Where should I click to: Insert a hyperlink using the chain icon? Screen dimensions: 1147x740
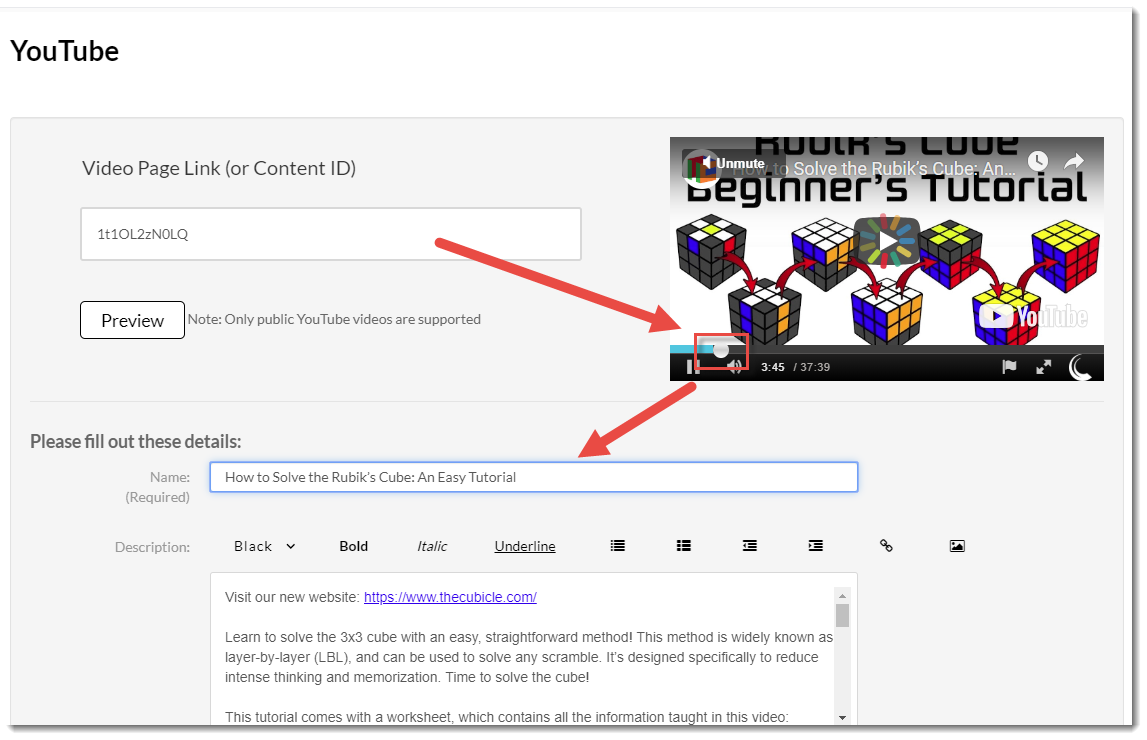[x=886, y=546]
